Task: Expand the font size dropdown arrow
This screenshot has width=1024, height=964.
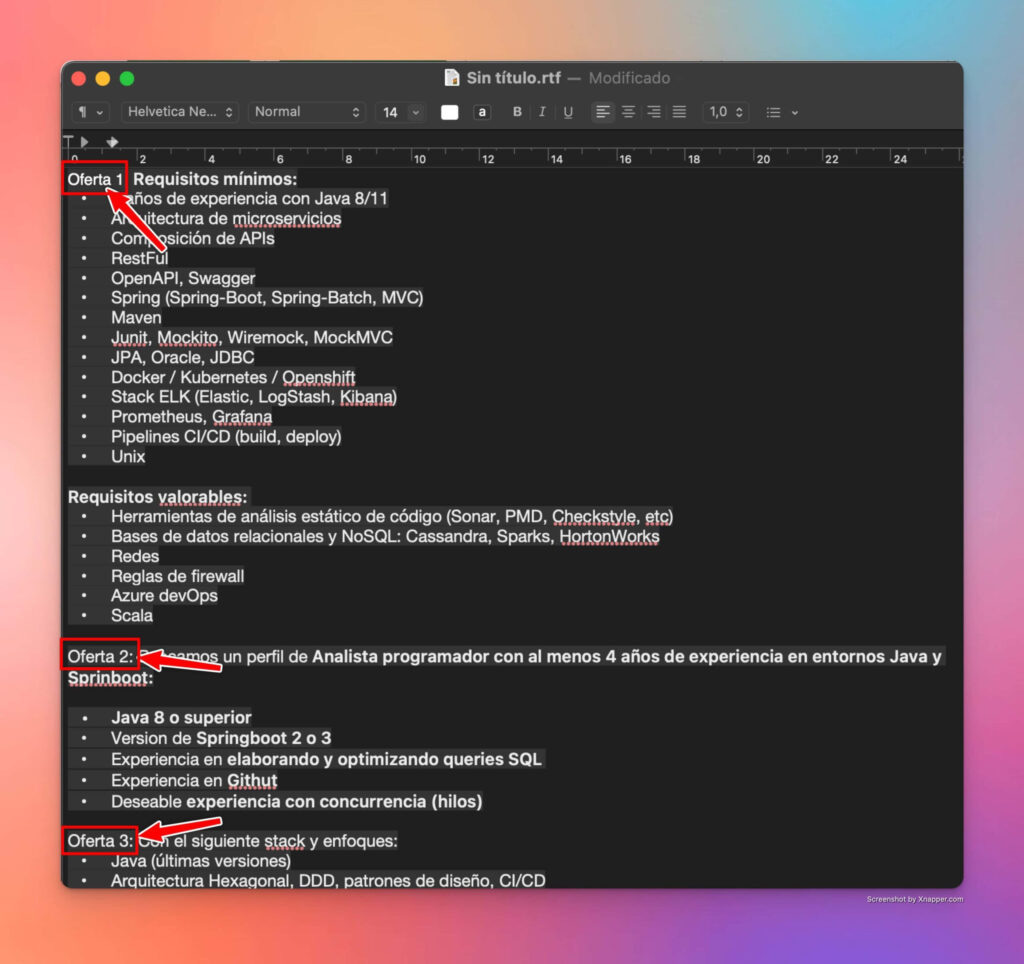Action: tap(416, 112)
